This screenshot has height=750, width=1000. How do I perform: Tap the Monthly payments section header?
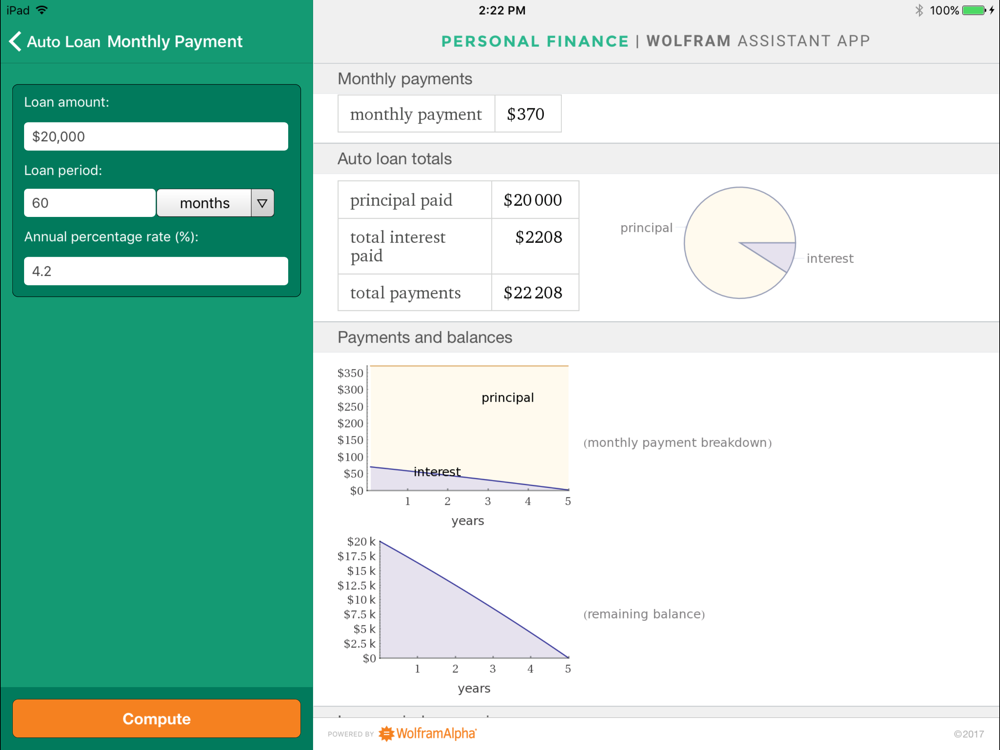pos(405,79)
